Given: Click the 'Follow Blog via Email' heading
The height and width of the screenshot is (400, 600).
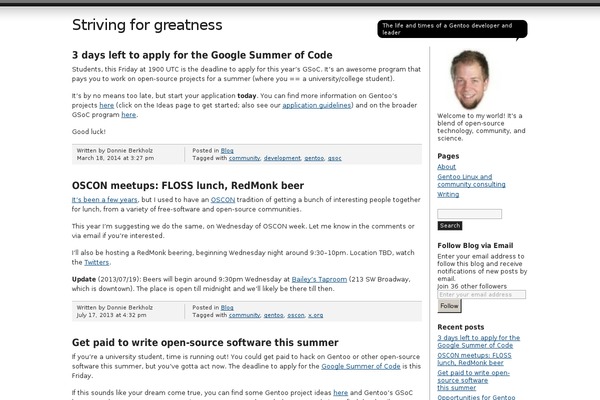Looking at the screenshot, I should [x=475, y=246].
